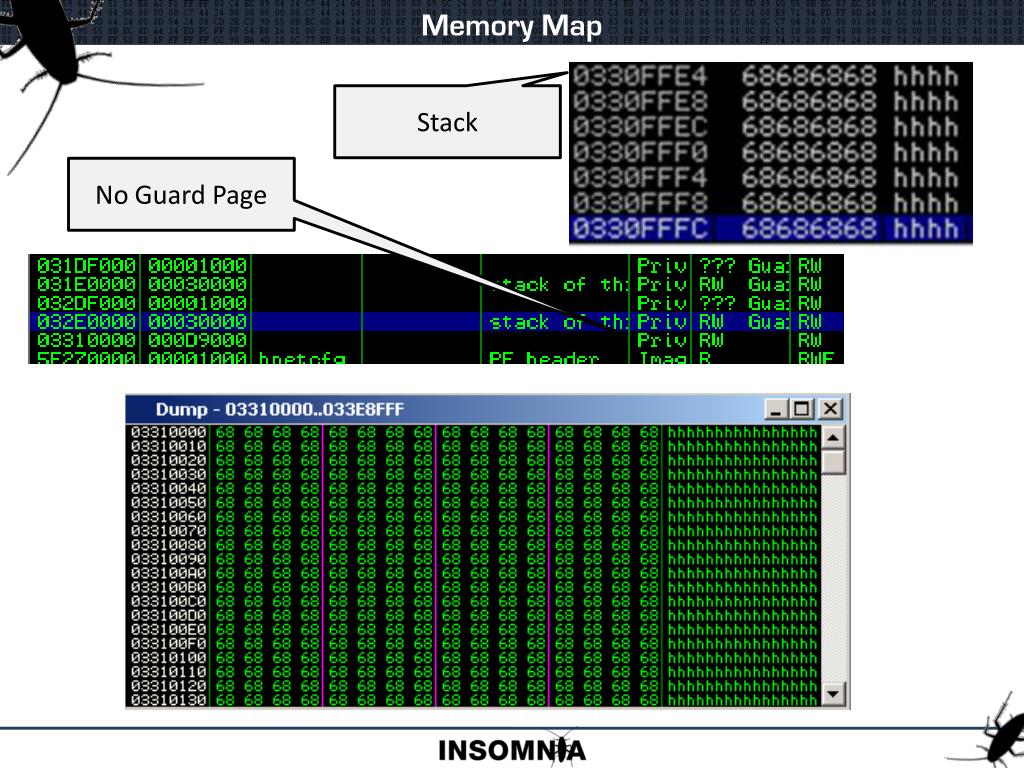Maximize the Dump window
Screen dimensions: 1024x768
coord(801,409)
